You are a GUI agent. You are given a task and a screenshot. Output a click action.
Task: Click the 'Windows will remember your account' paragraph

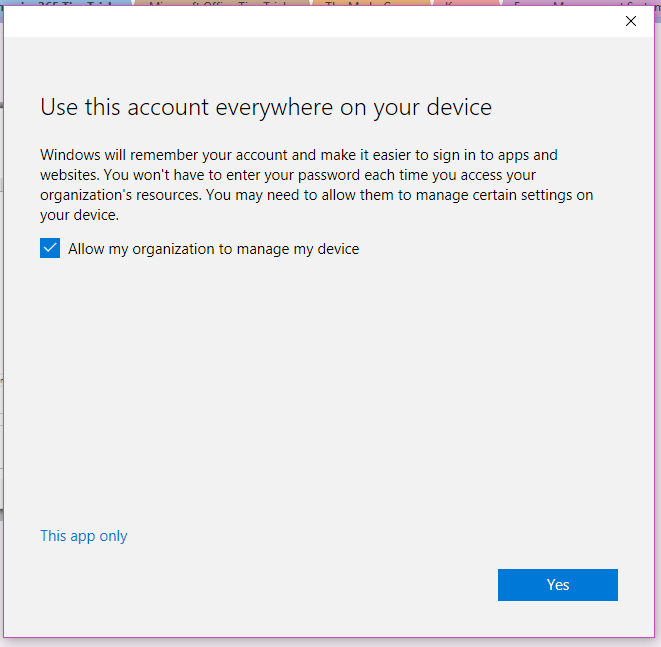click(150, 155)
